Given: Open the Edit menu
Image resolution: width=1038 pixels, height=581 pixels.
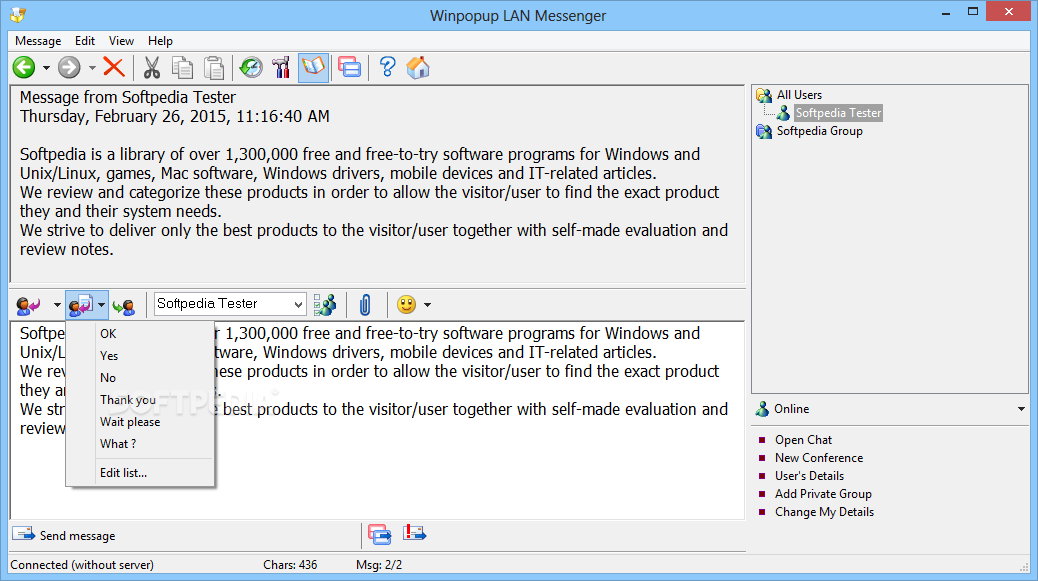Looking at the screenshot, I should tap(85, 41).
